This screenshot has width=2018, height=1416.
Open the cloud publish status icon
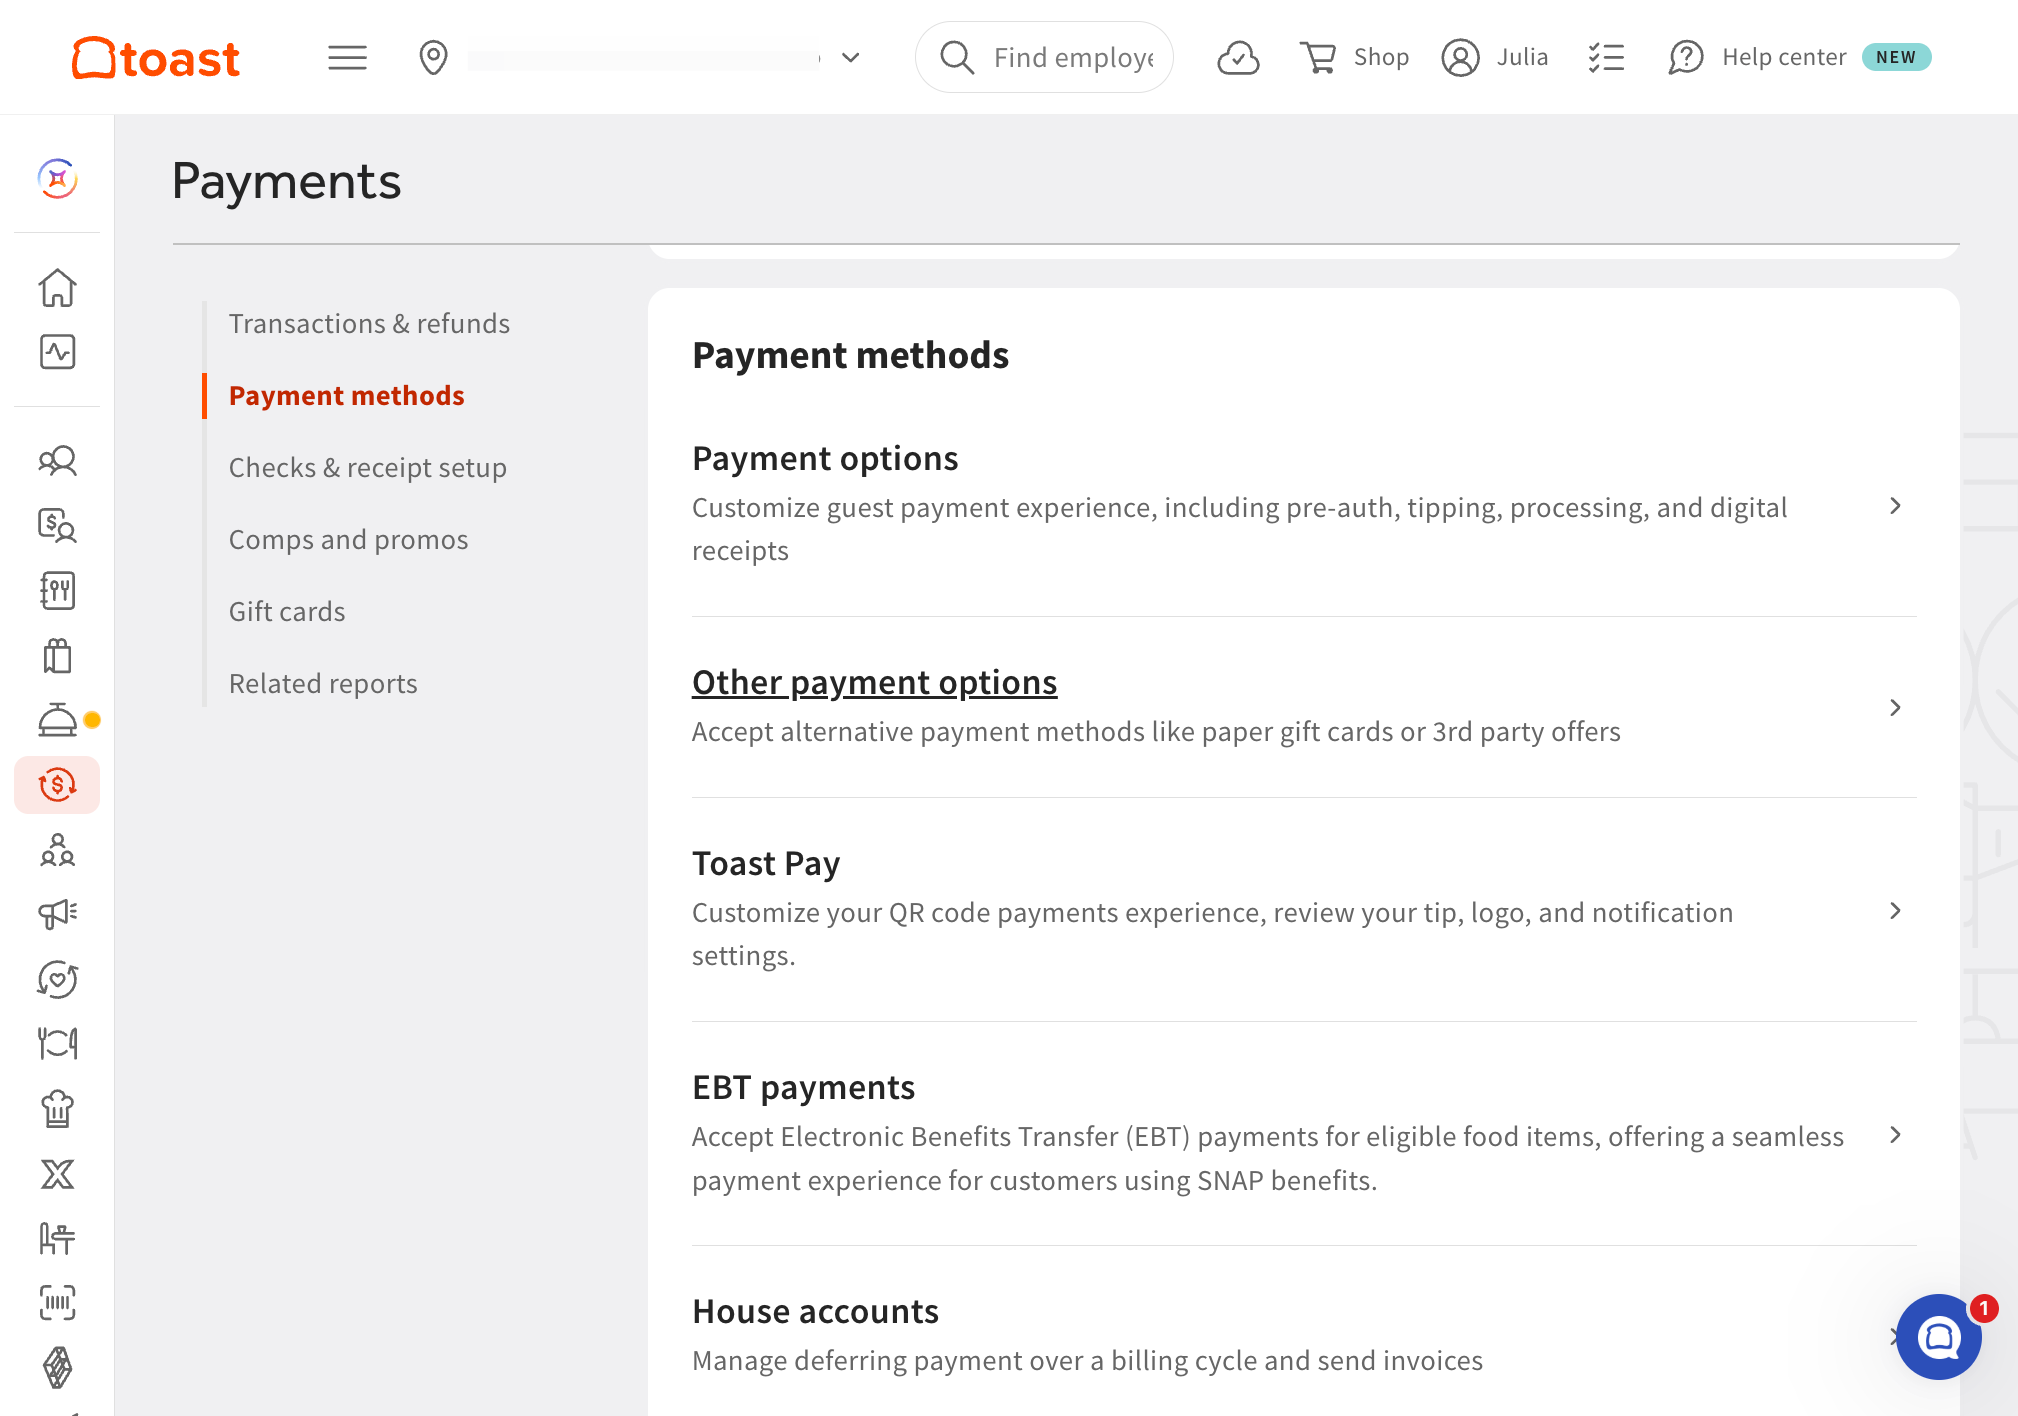tap(1238, 58)
